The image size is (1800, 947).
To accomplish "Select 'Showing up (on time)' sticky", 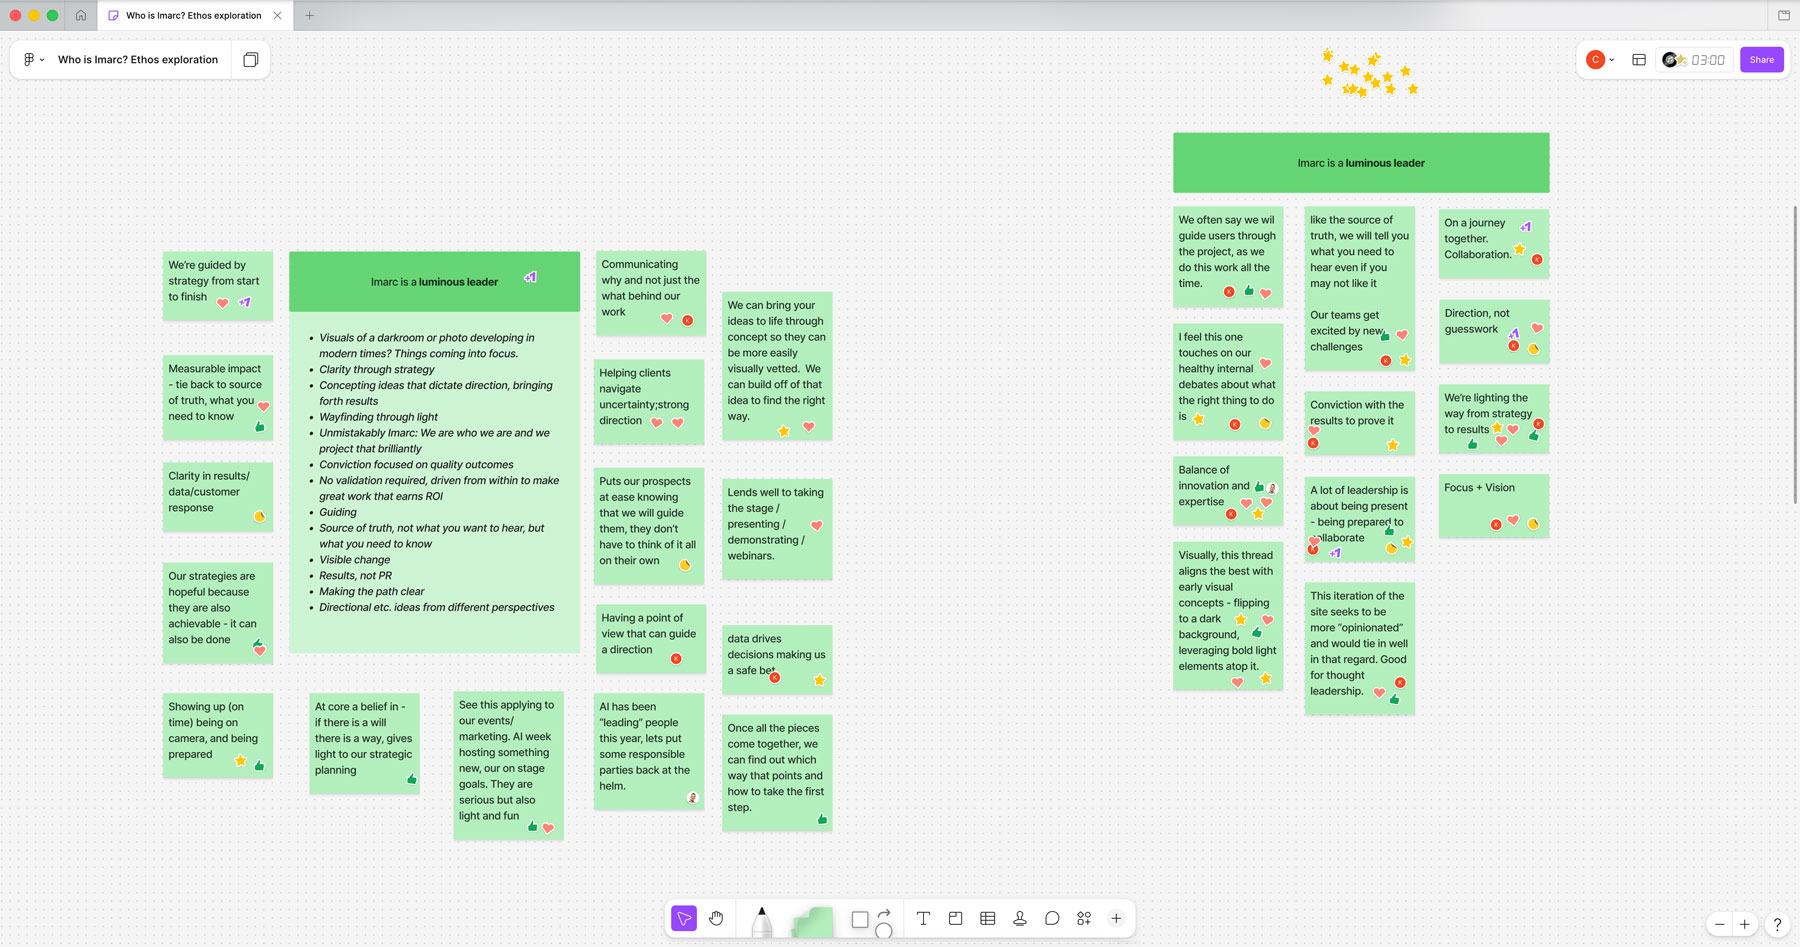I will point(218,735).
